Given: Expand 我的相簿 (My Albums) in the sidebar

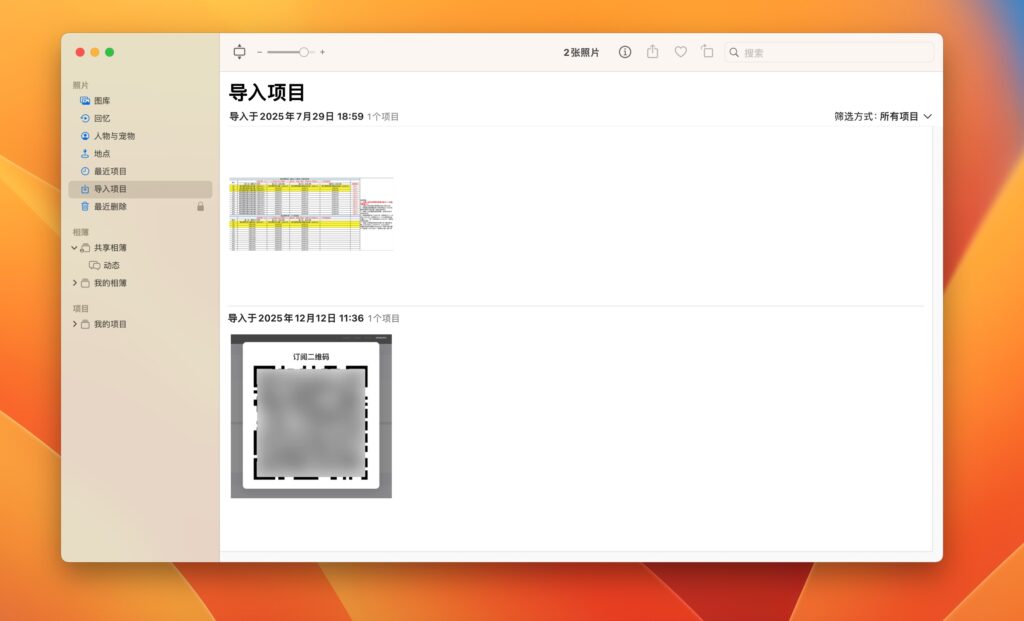Looking at the screenshot, I should click(74, 282).
